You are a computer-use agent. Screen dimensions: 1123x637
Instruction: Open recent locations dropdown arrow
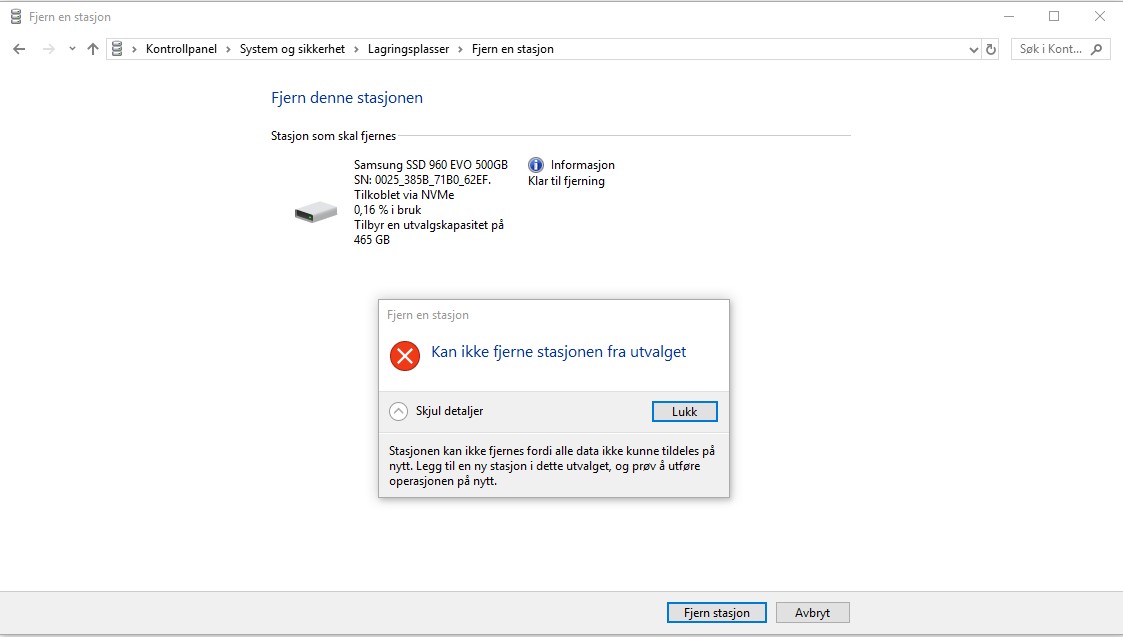(x=72, y=49)
